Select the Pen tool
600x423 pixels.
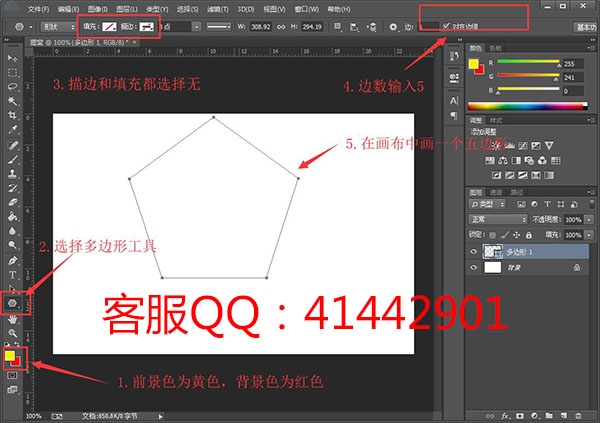(12, 261)
